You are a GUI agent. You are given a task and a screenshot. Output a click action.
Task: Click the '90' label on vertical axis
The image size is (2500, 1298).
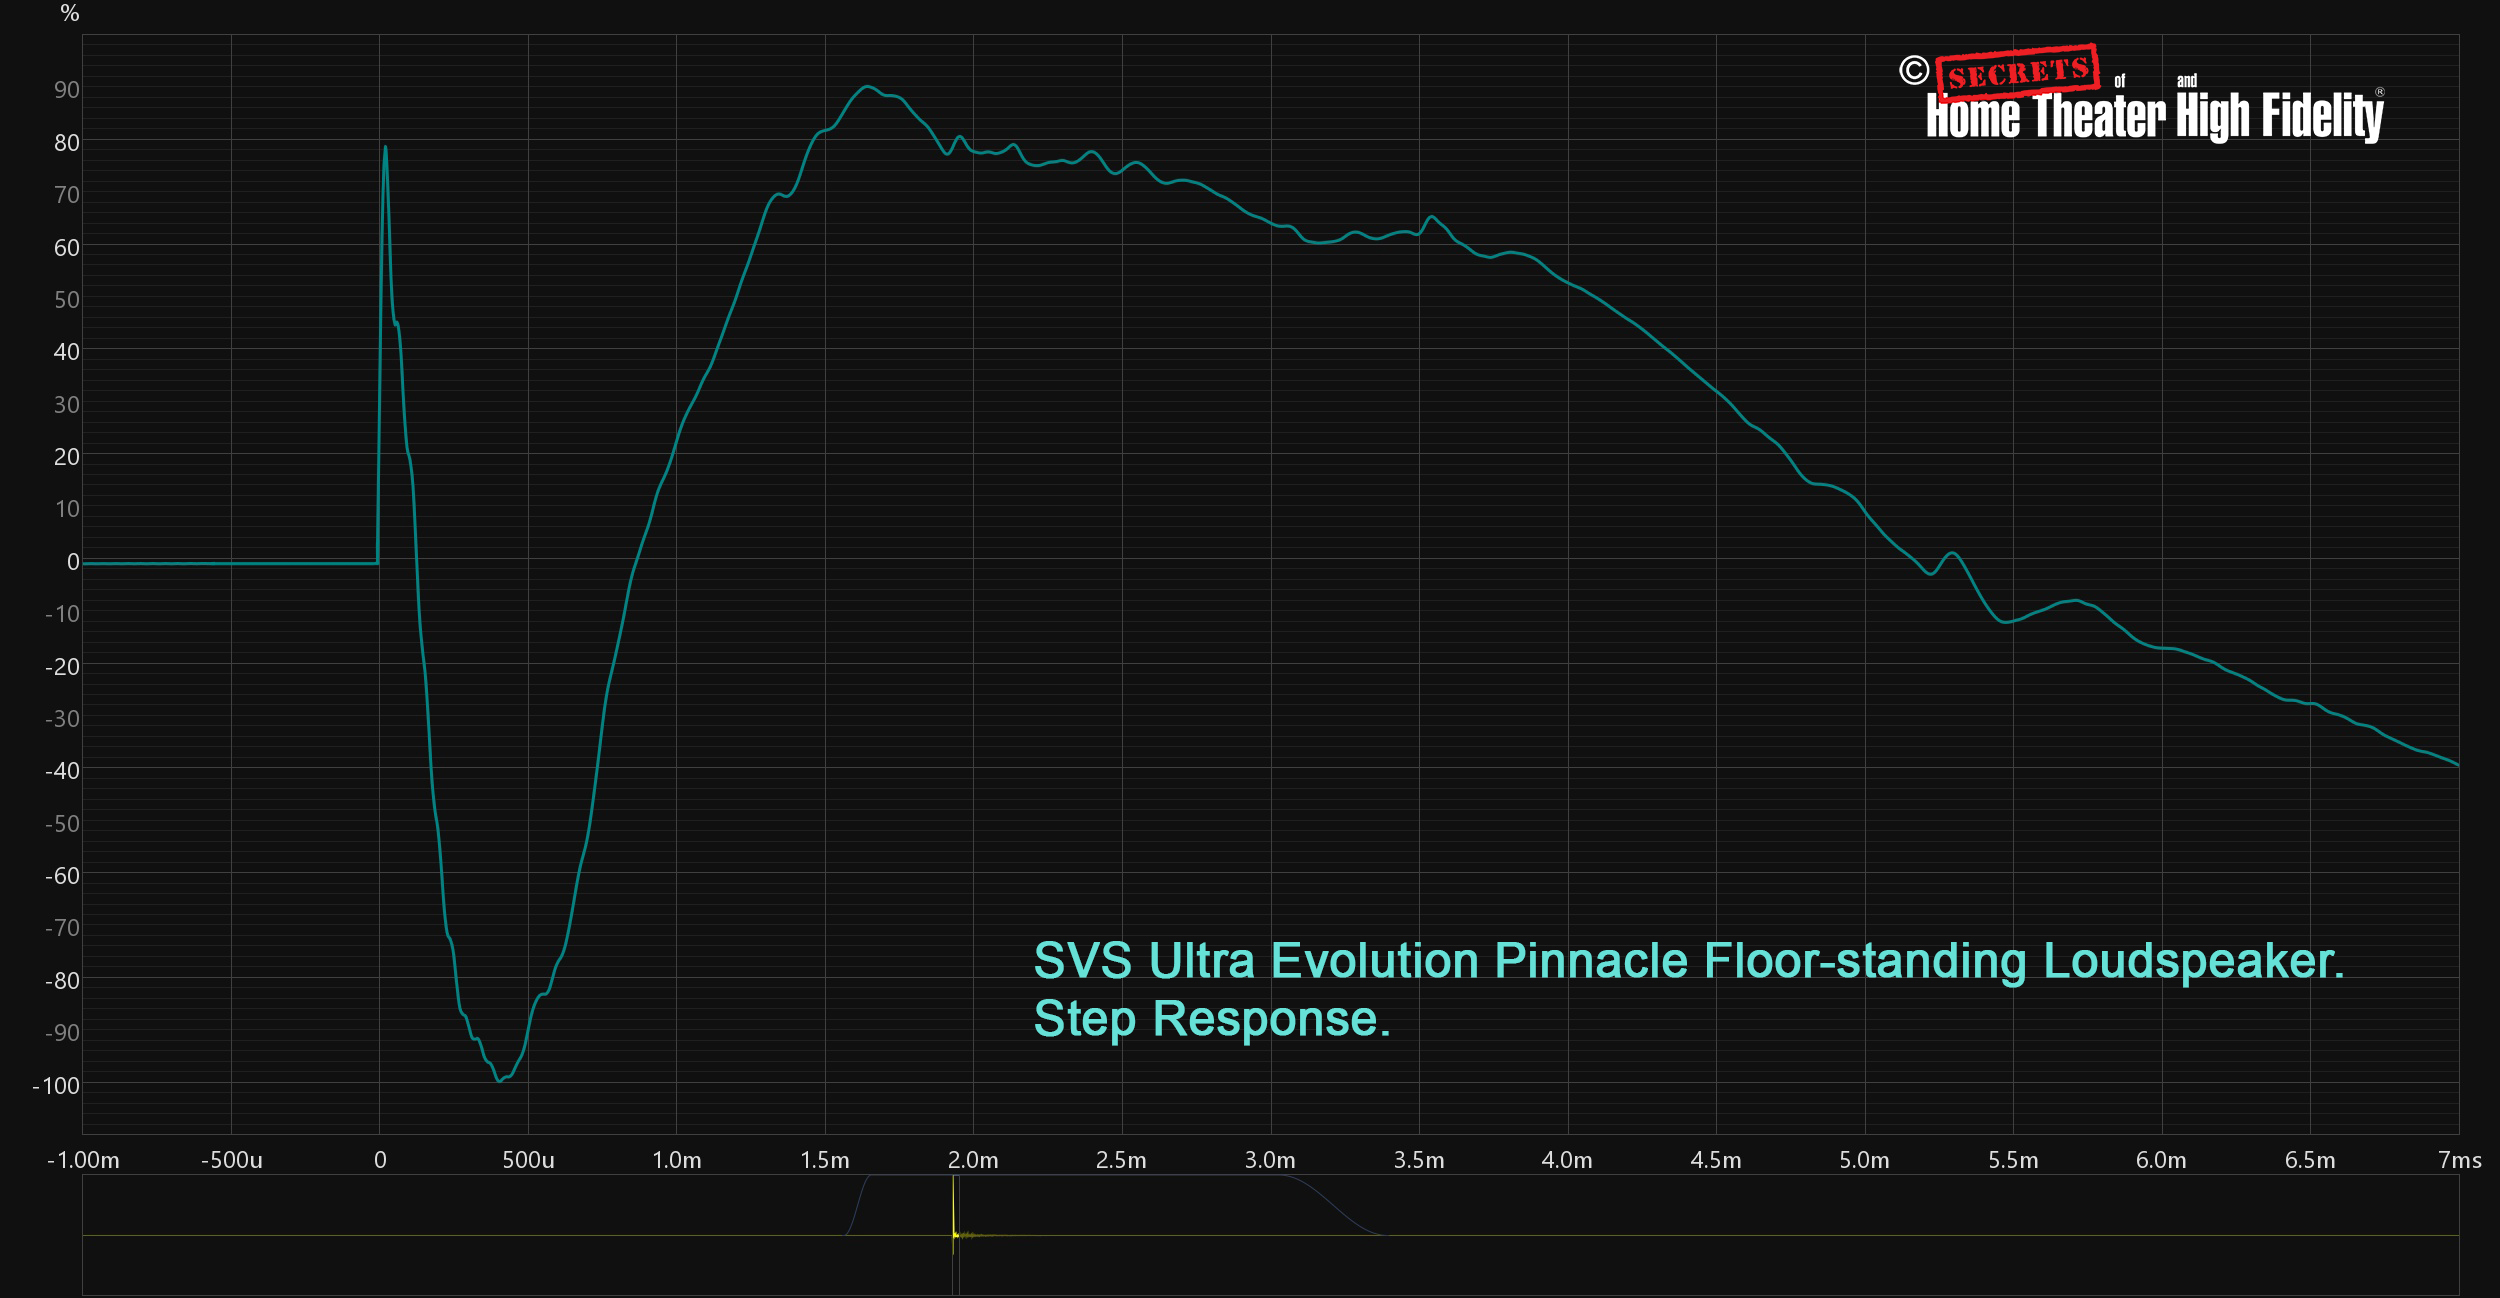tap(67, 90)
